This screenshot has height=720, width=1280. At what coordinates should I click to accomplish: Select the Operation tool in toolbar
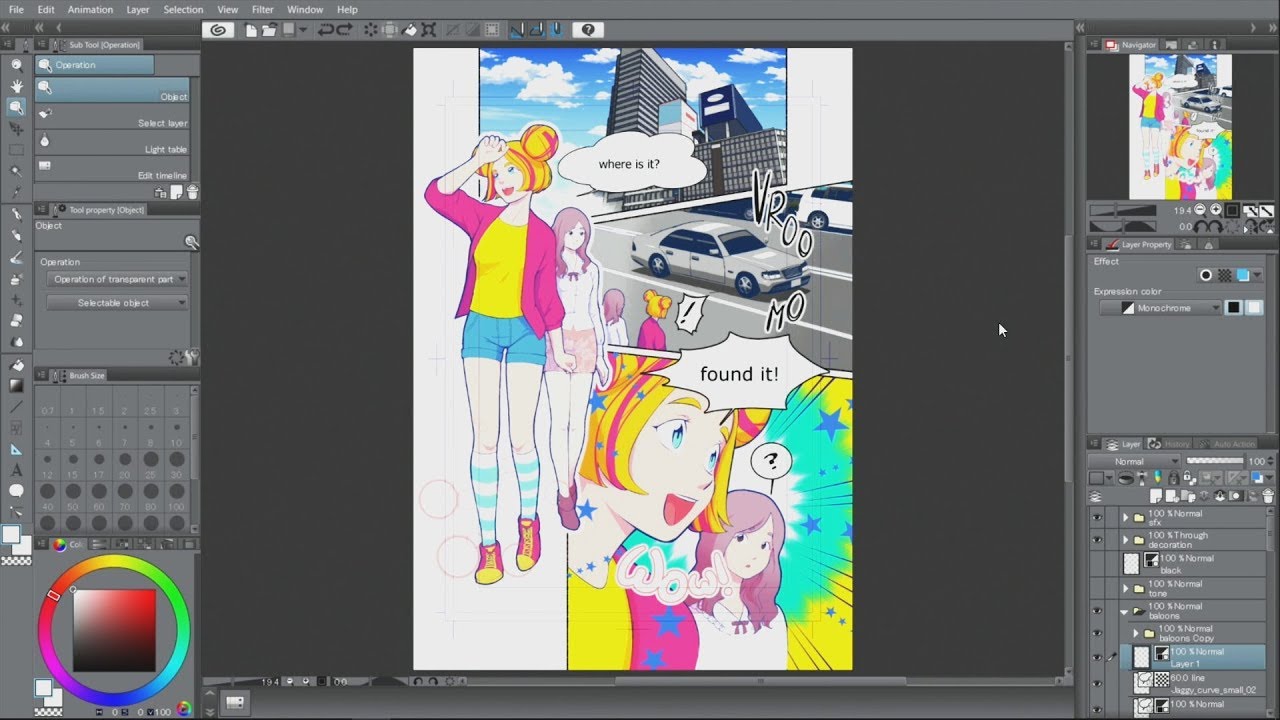click(16, 107)
